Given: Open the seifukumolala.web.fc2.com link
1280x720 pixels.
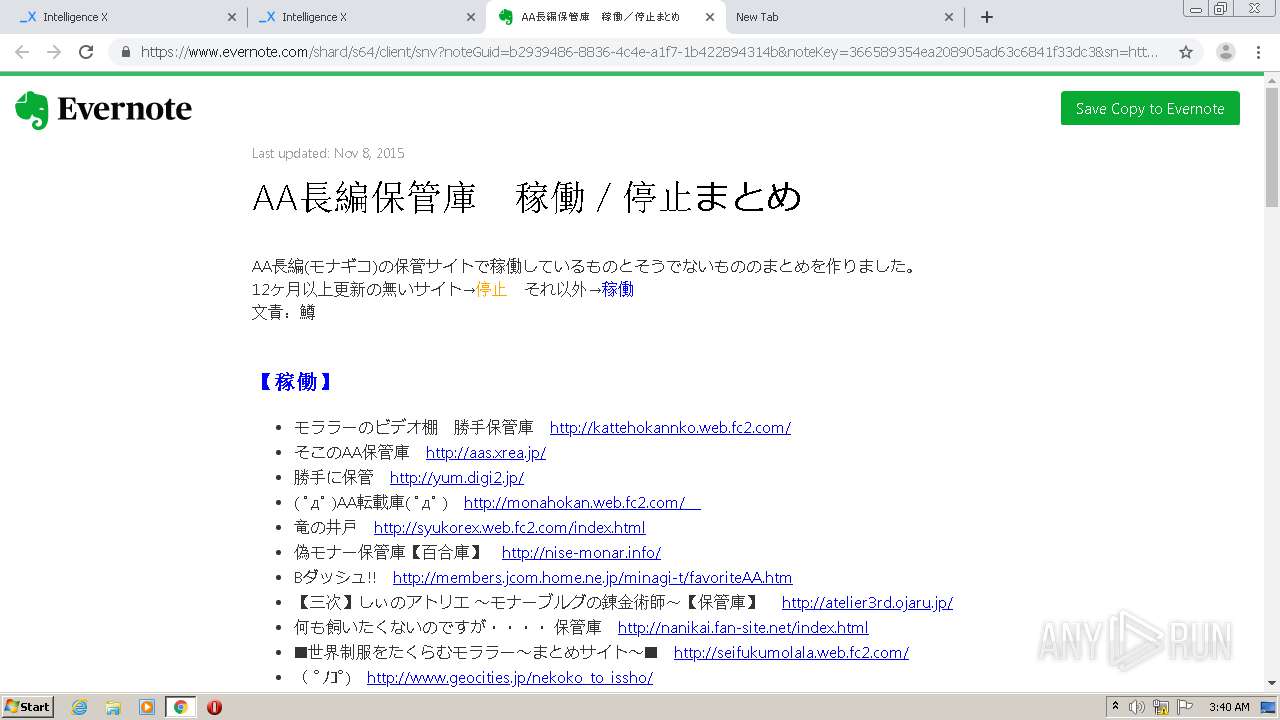Looking at the screenshot, I should (x=791, y=653).
